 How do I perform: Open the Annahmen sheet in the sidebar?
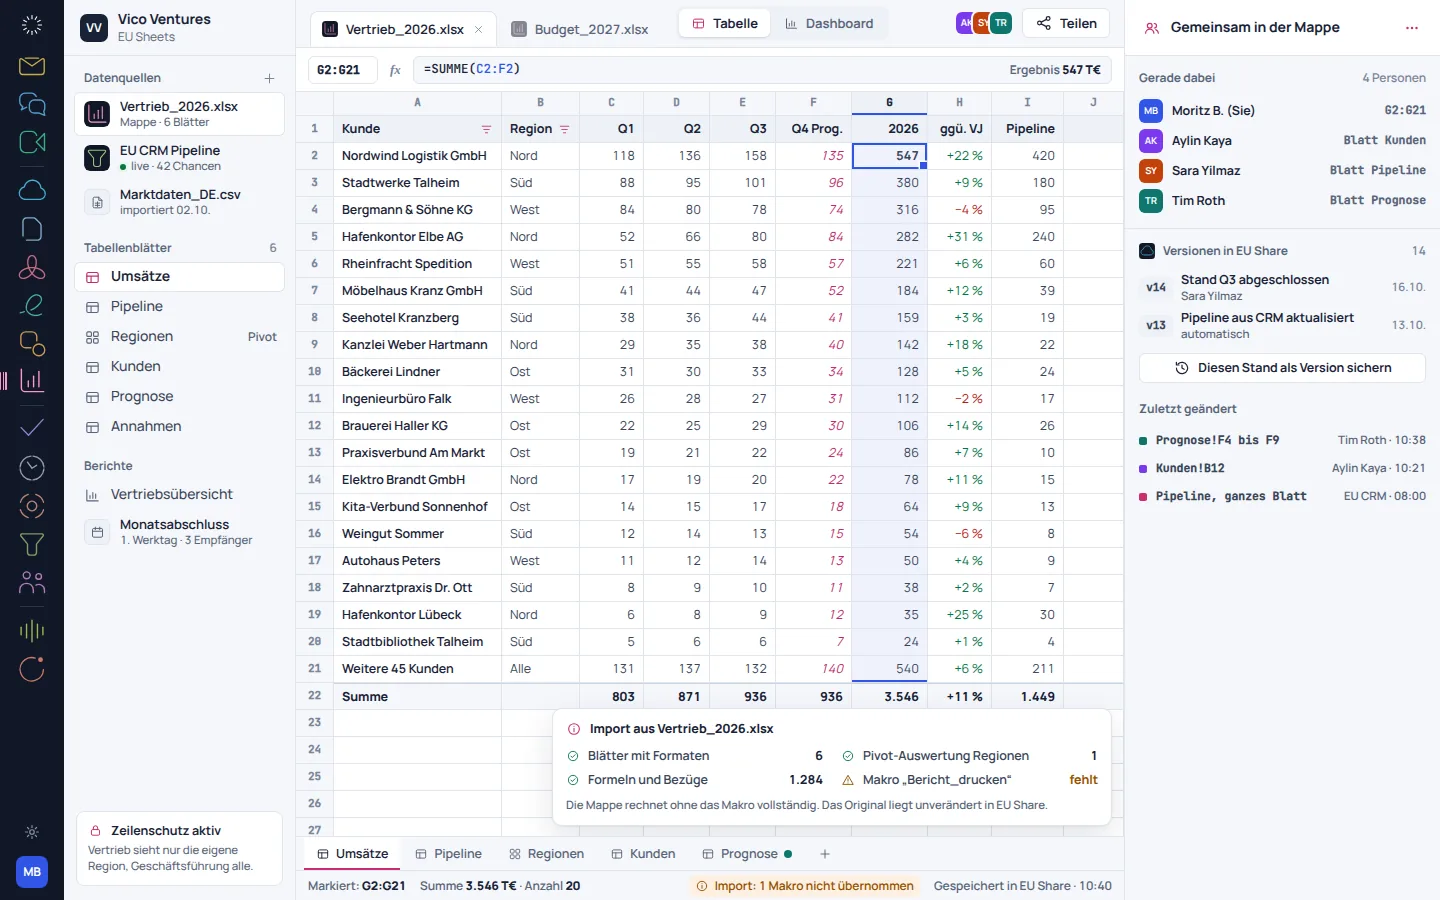179,427
